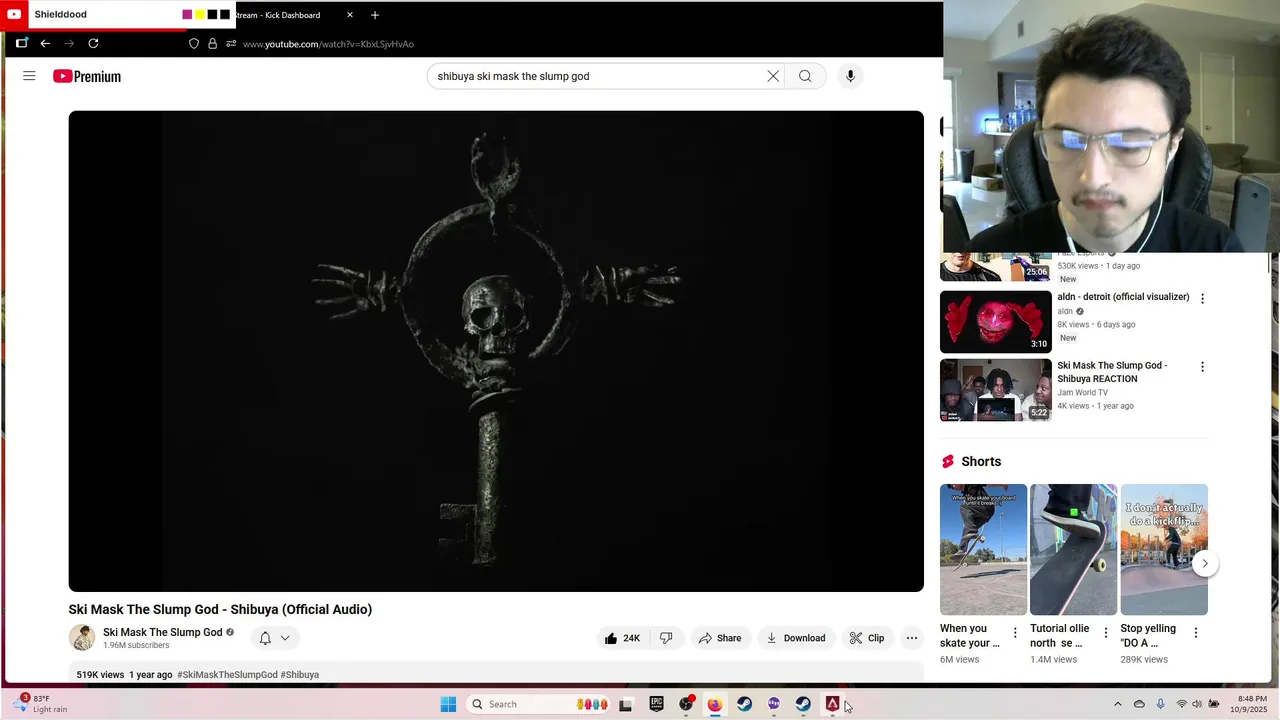The width and height of the screenshot is (1280, 720).
Task: Open the YouTube guide hamburger menu
Action: tap(29, 76)
